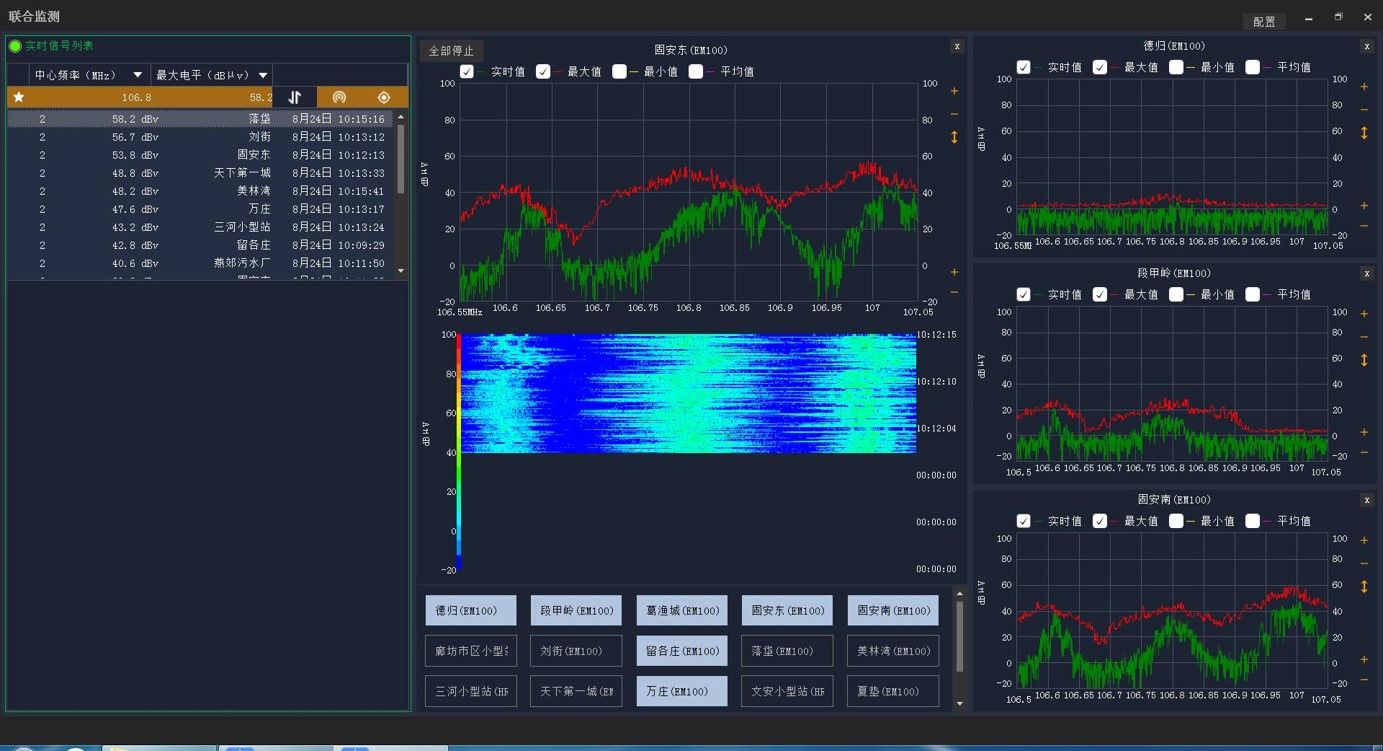Click the broadcast signal icon in the orange row

click(x=339, y=97)
